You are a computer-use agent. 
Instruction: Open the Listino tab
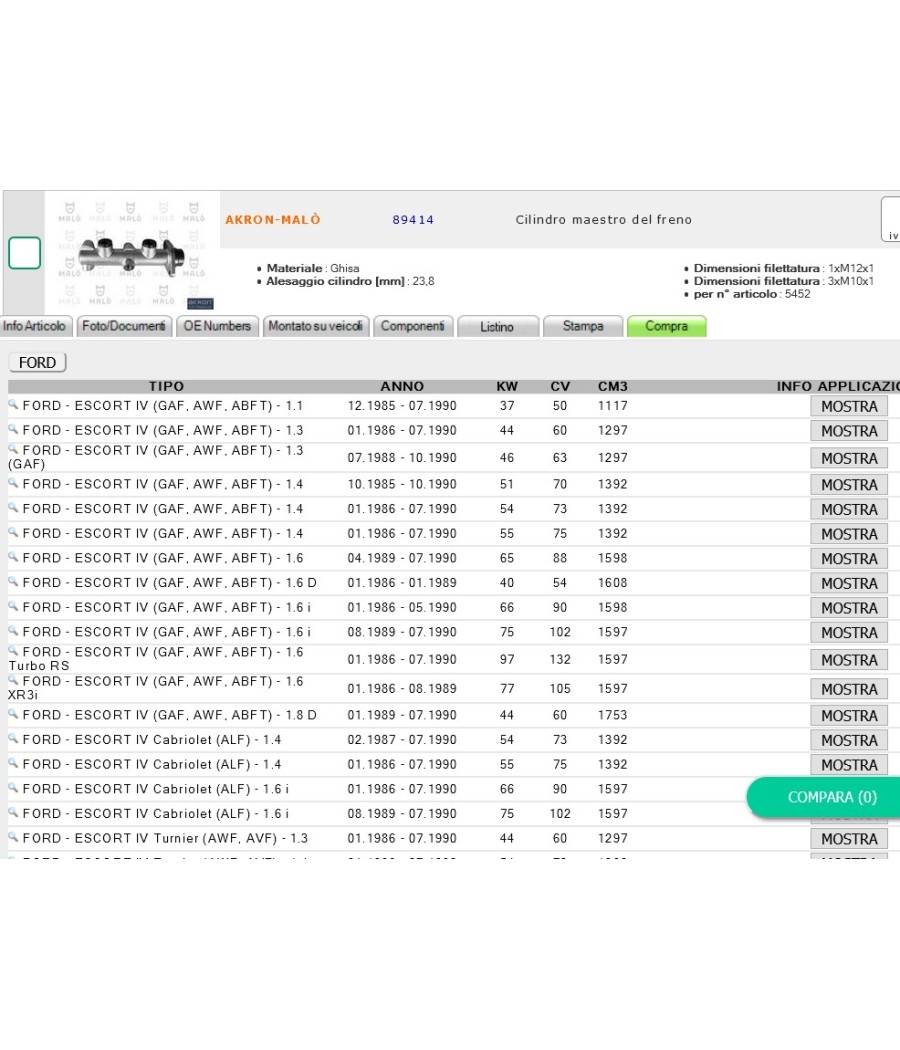[x=498, y=327]
